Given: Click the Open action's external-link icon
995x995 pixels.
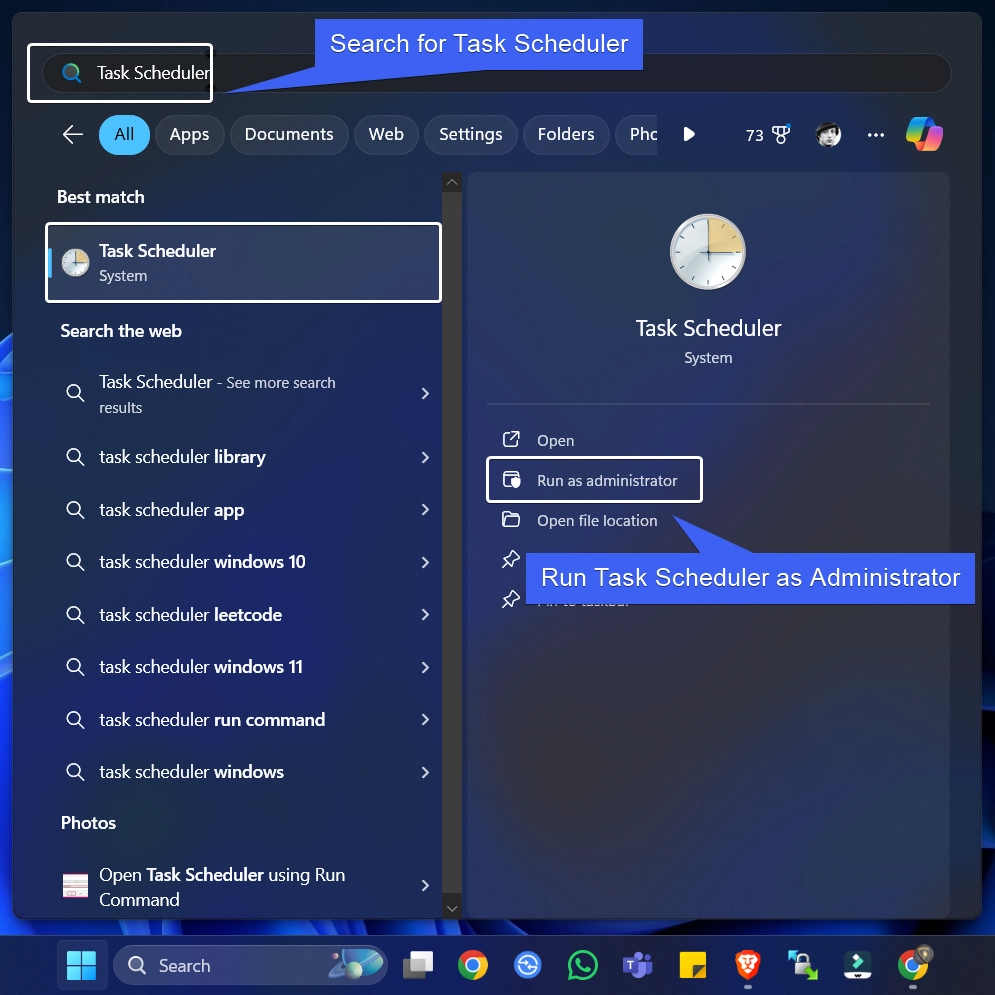Looking at the screenshot, I should click(x=511, y=439).
